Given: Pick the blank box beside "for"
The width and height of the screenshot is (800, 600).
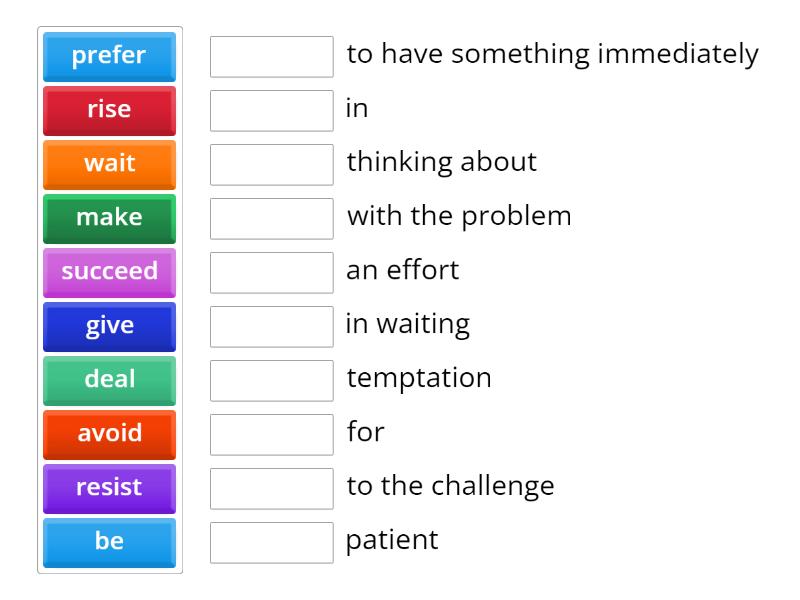Looking at the screenshot, I should [x=271, y=435].
